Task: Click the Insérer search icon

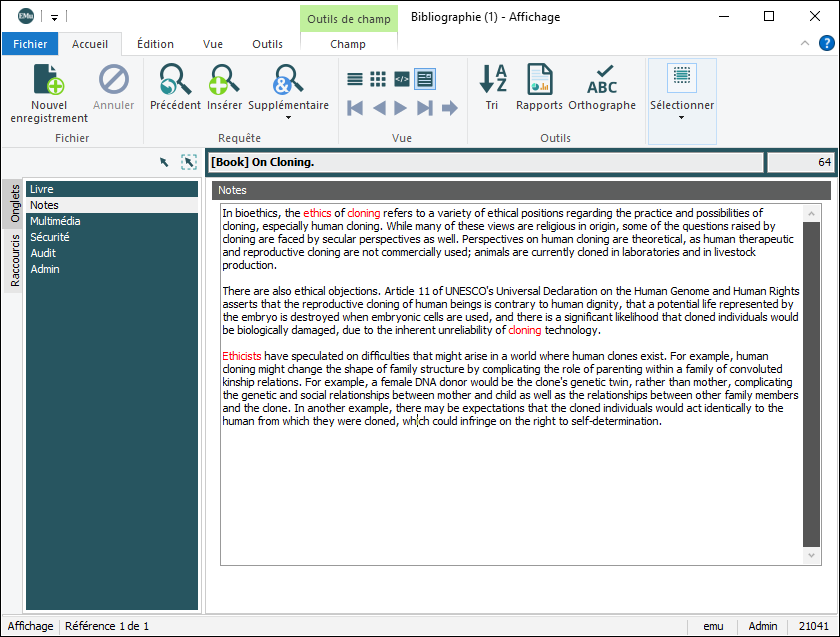Action: [x=224, y=80]
